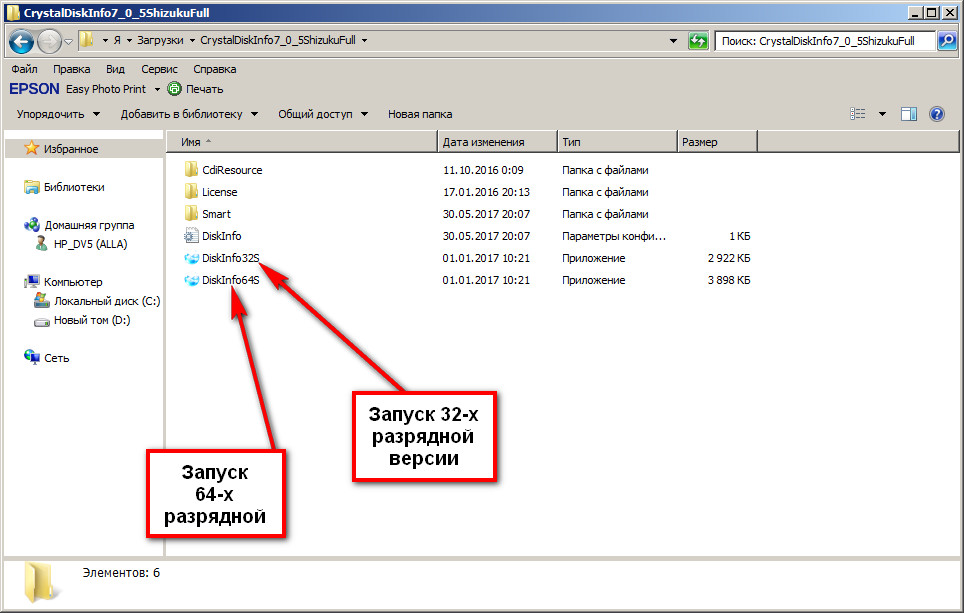964x613 pixels.
Task: Click the License folder icon
Action: (x=191, y=192)
